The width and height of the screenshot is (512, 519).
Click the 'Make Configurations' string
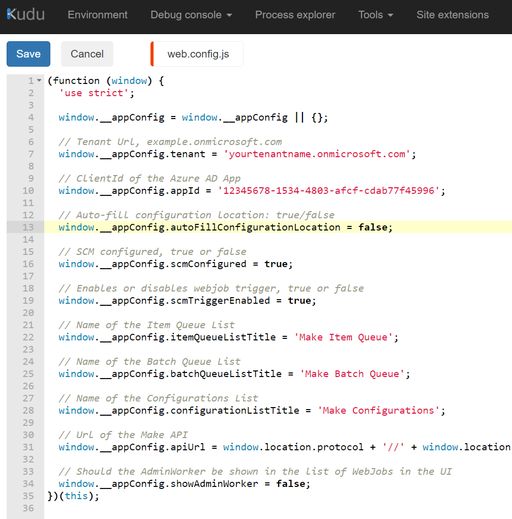(379, 411)
